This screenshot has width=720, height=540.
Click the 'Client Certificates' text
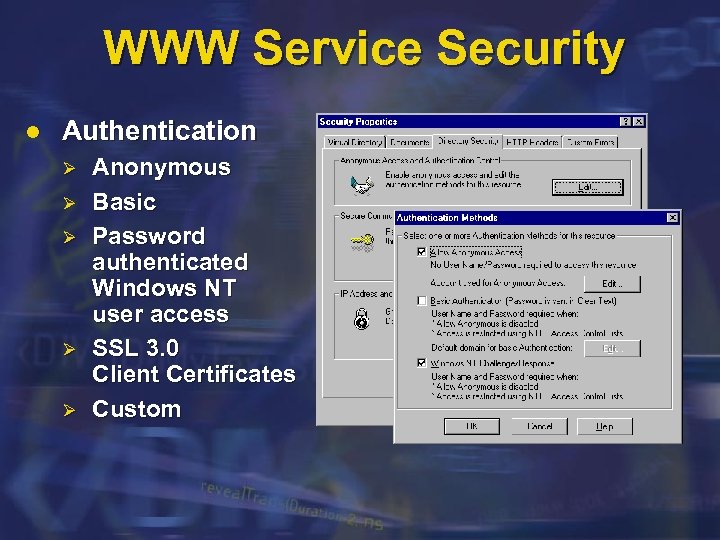pos(194,374)
